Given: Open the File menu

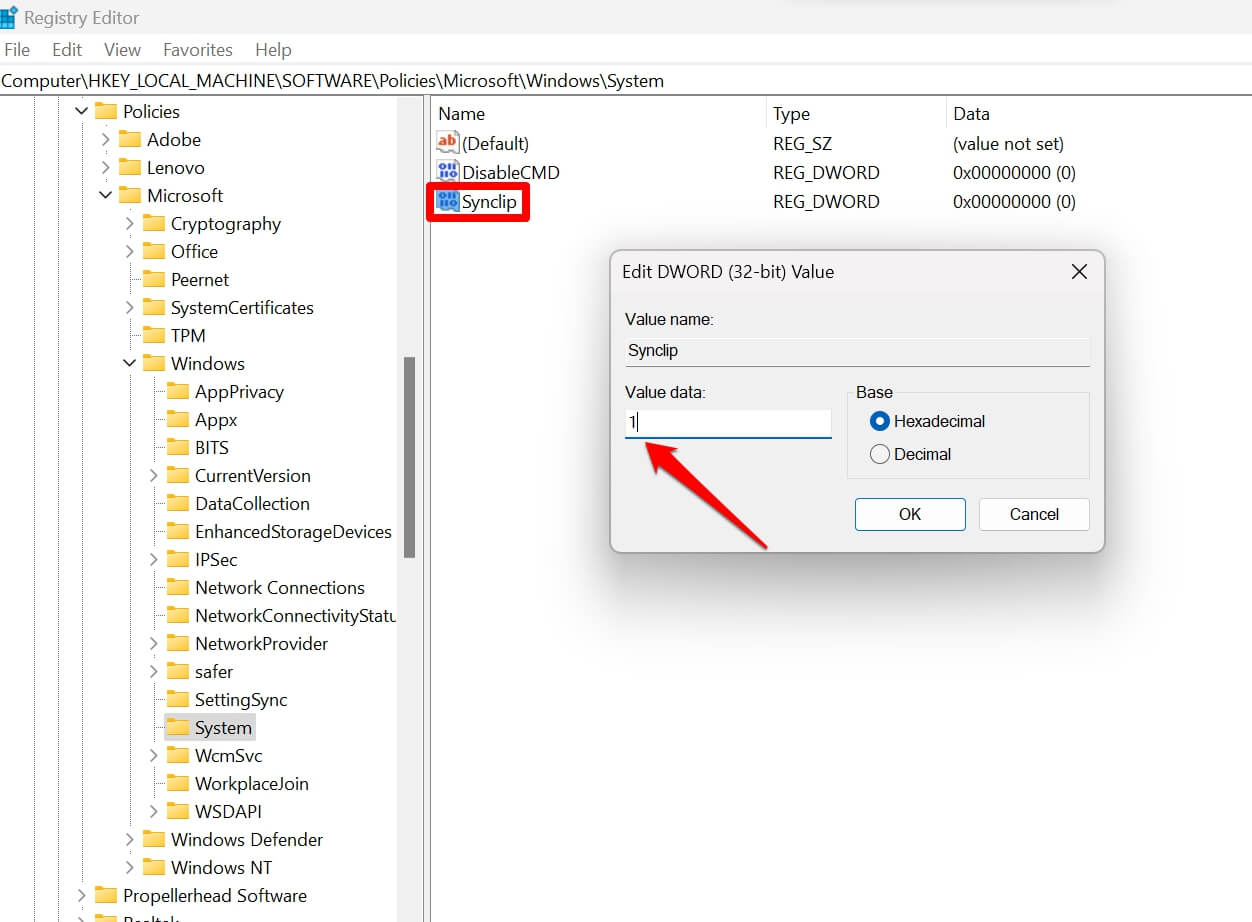Looking at the screenshot, I should (17, 49).
